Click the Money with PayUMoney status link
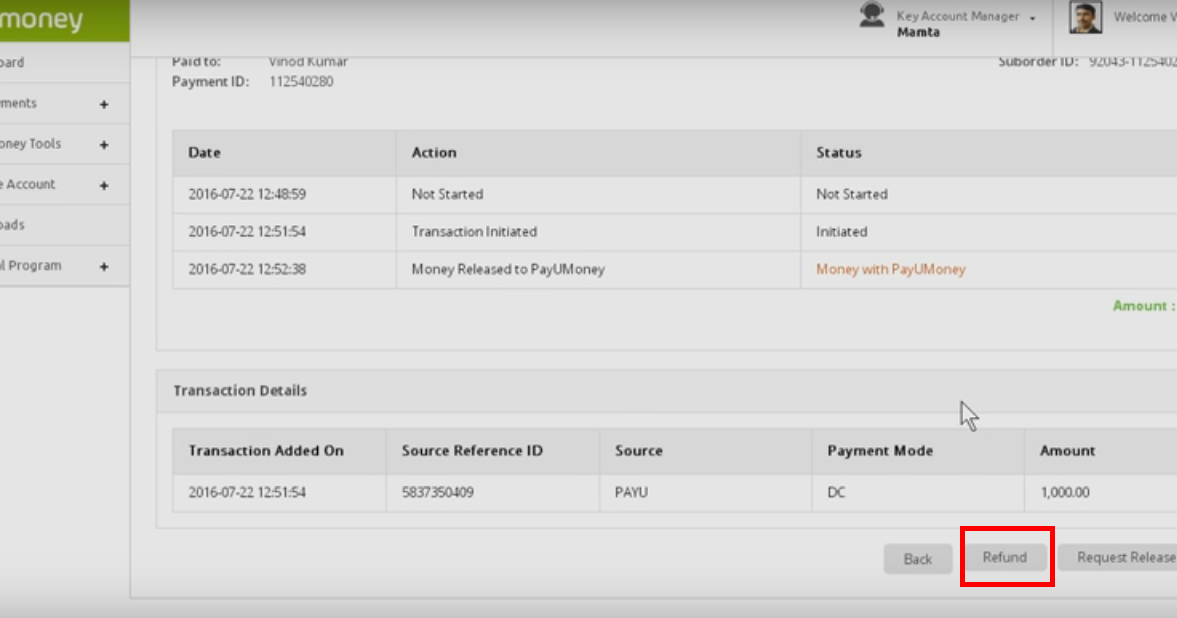Image resolution: width=1177 pixels, height=618 pixels. 891,269
